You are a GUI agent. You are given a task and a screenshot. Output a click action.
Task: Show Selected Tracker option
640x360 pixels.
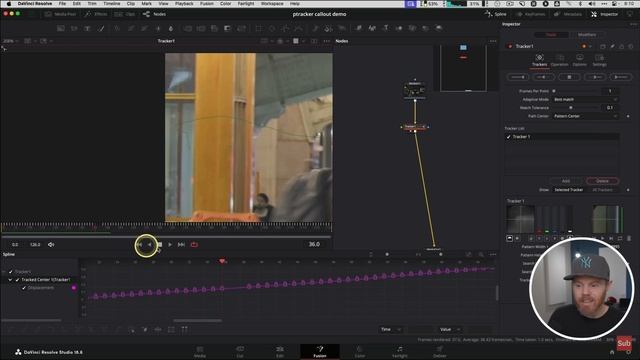click(569, 190)
